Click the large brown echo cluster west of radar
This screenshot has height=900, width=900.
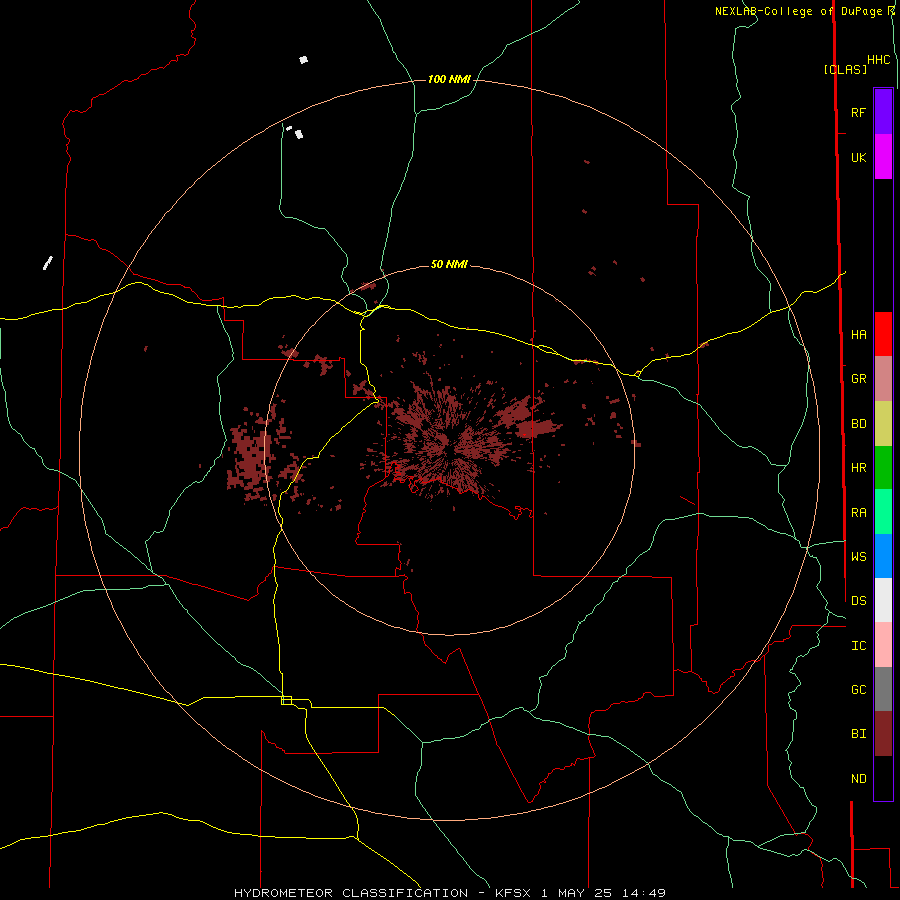(251, 459)
